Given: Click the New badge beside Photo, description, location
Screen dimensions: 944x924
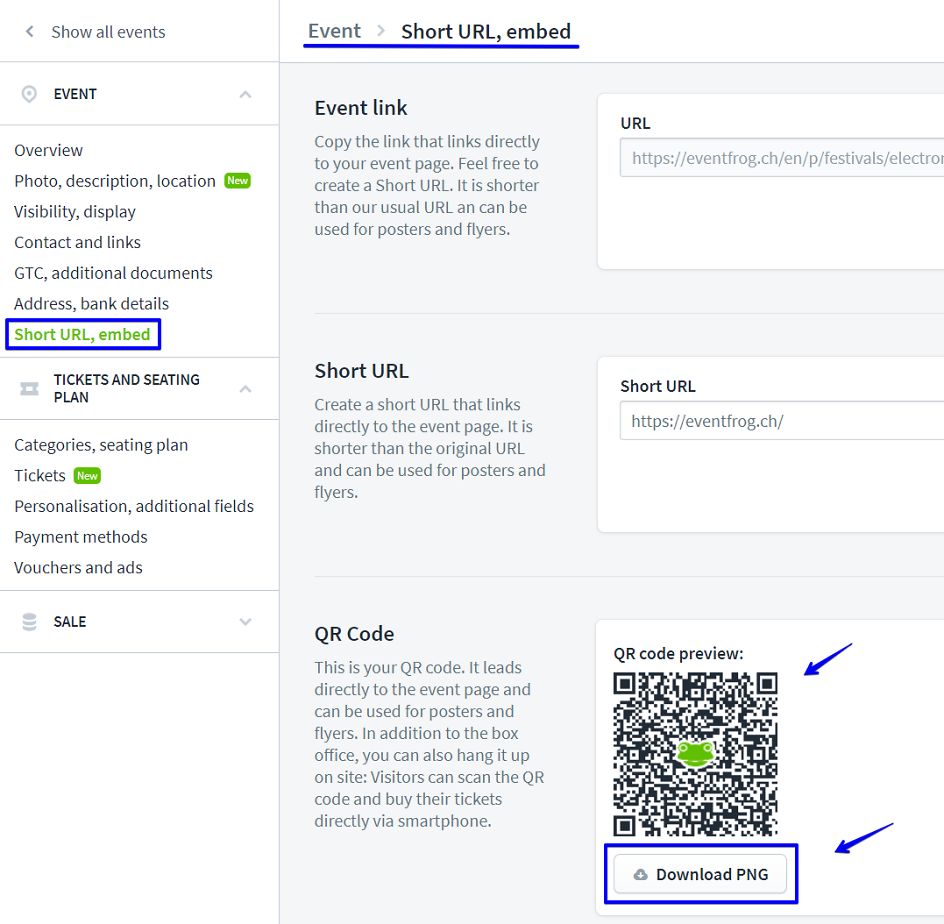Looking at the screenshot, I should click(237, 181).
